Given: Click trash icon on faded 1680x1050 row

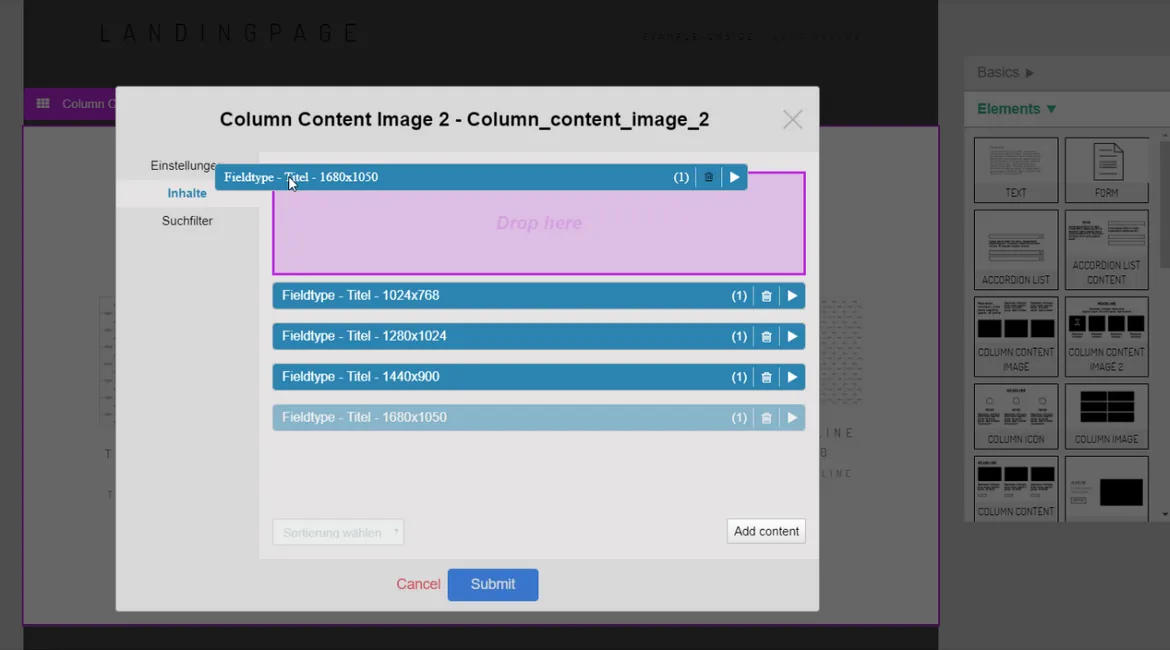Looking at the screenshot, I should (x=766, y=418).
